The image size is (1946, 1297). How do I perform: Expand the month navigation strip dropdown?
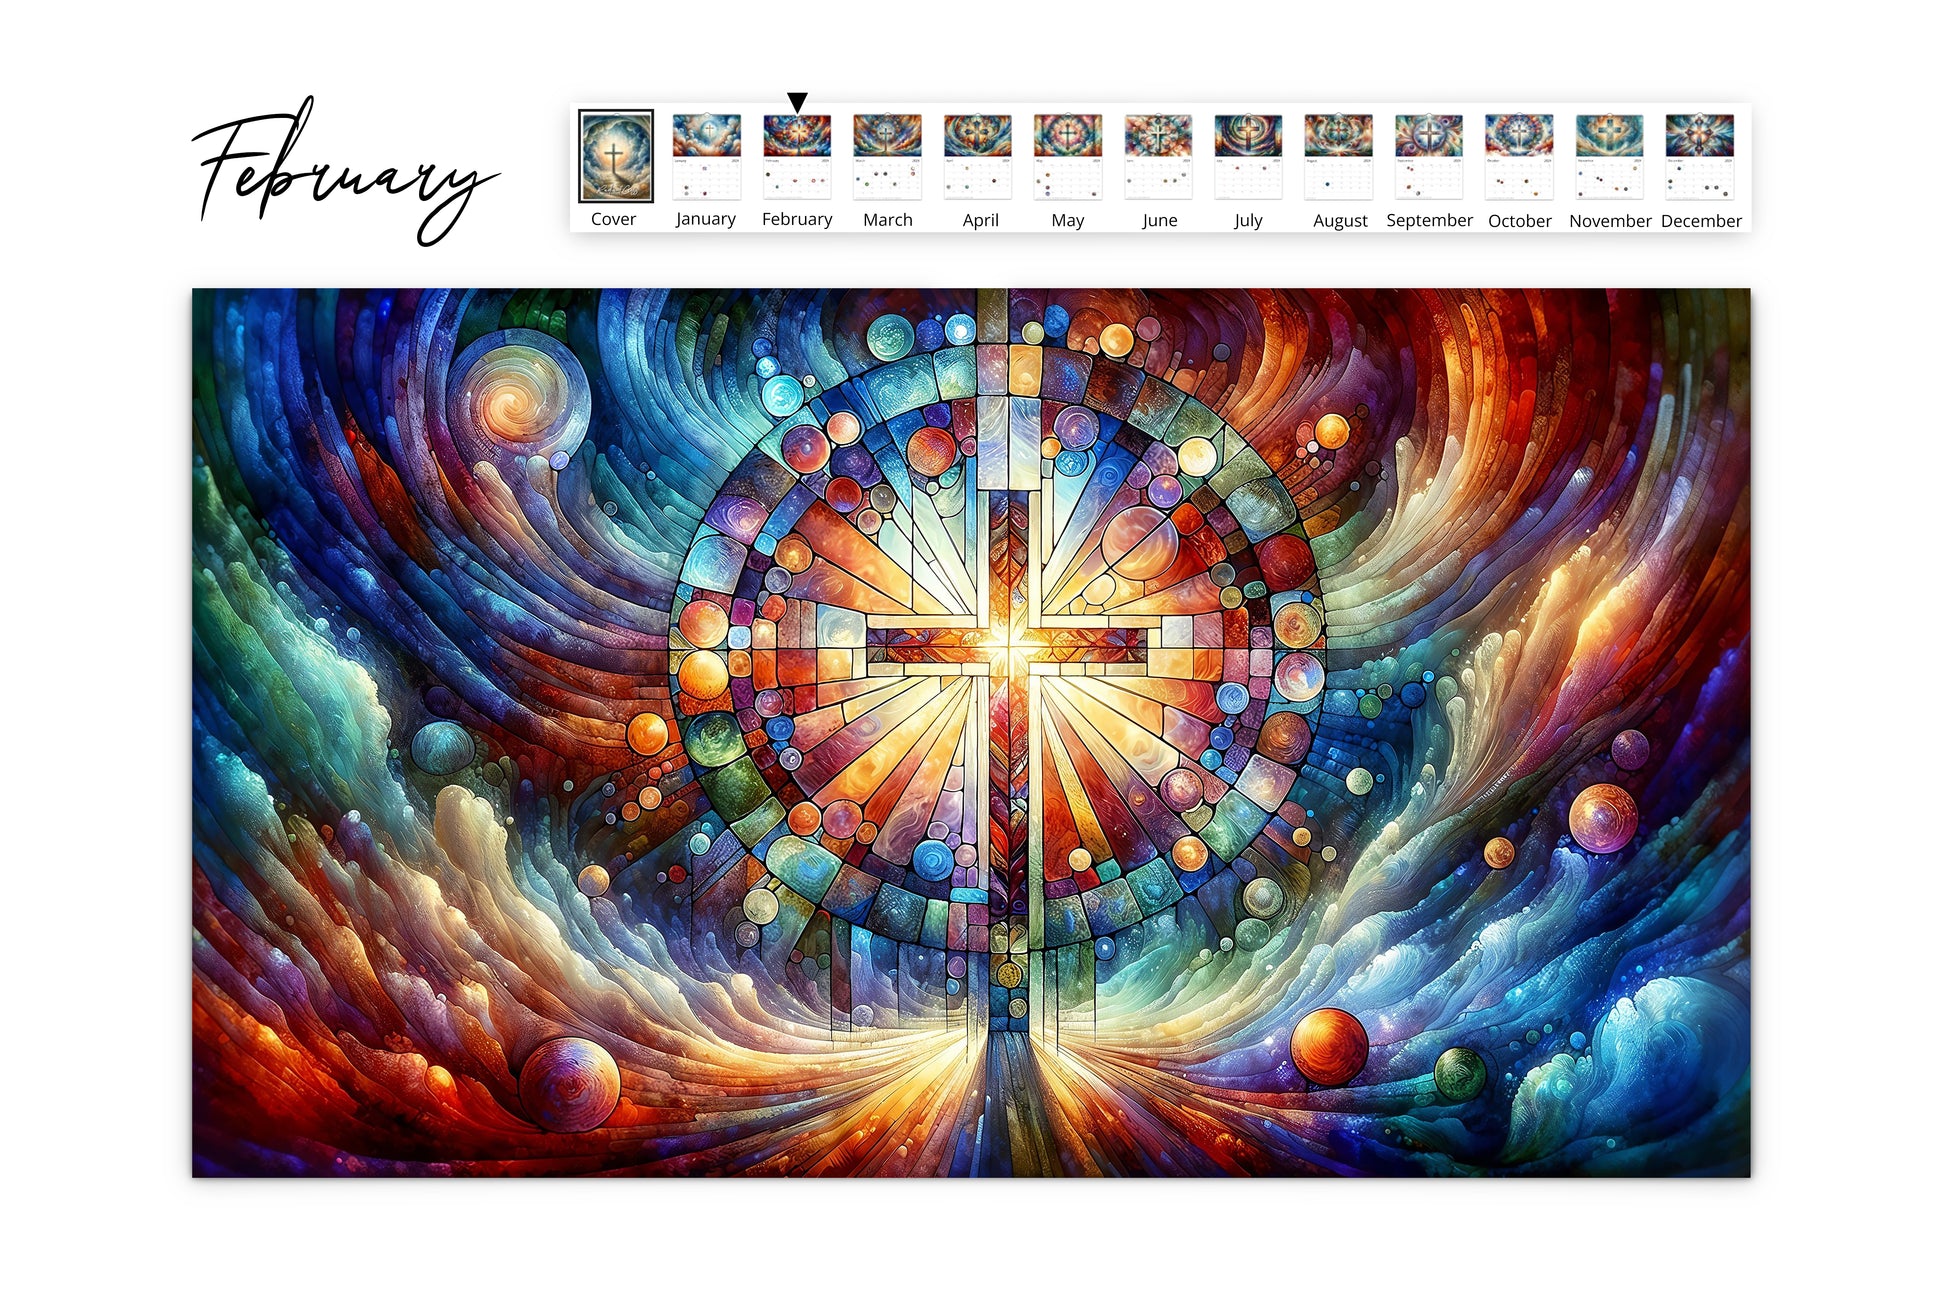pyautogui.click(x=791, y=97)
